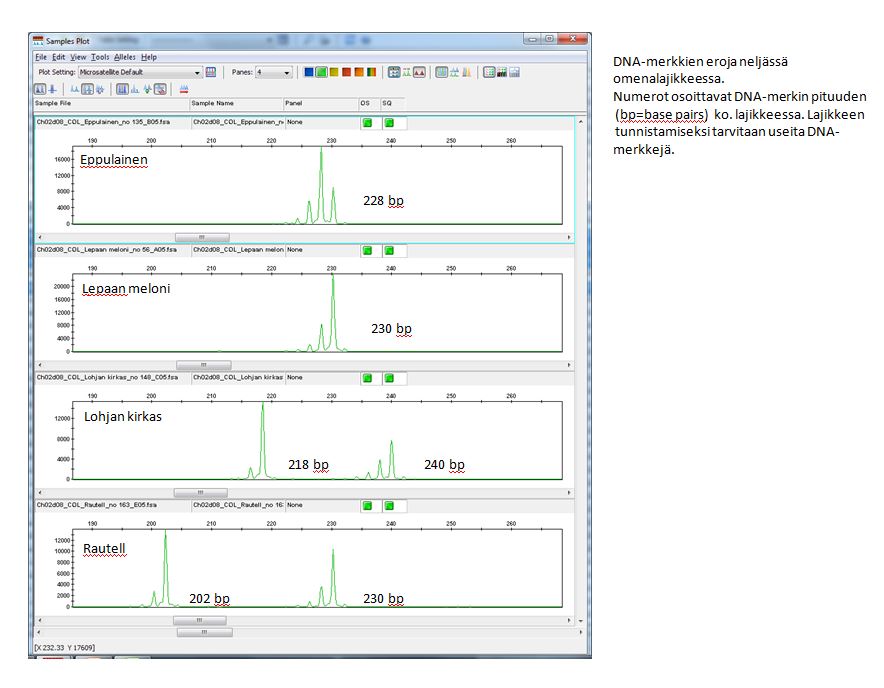Click the Sample Name column header
The width and height of the screenshot is (884, 688).
coord(212,103)
